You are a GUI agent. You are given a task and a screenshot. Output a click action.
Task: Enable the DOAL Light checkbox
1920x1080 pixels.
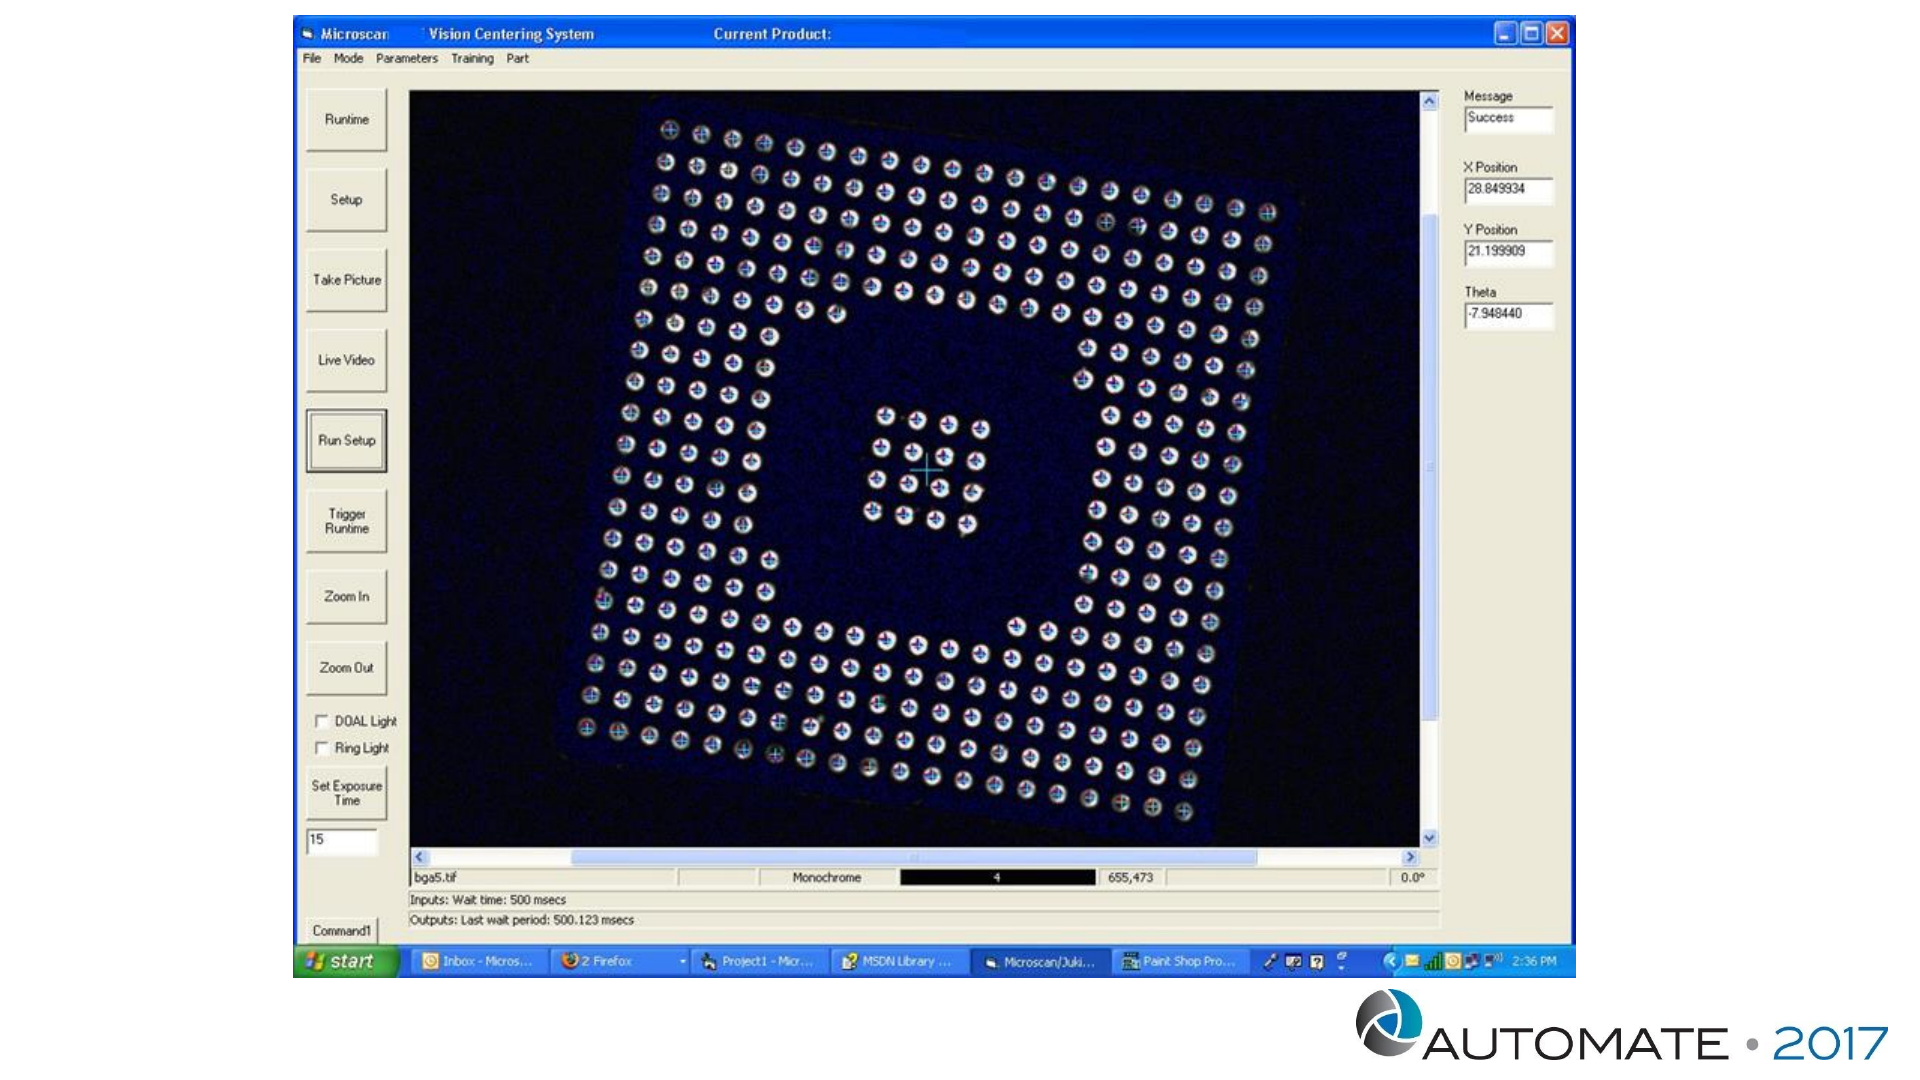pos(322,721)
